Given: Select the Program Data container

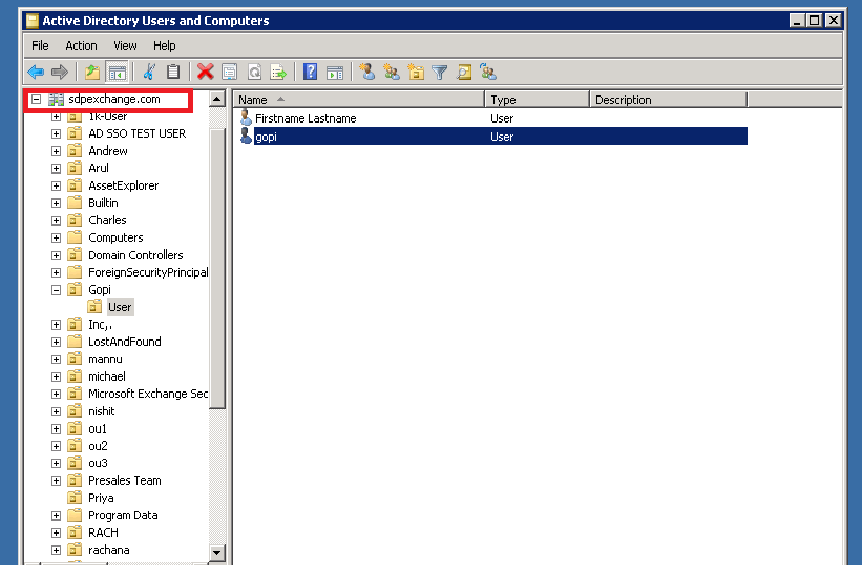Looking at the screenshot, I should pyautogui.click(x=123, y=516).
